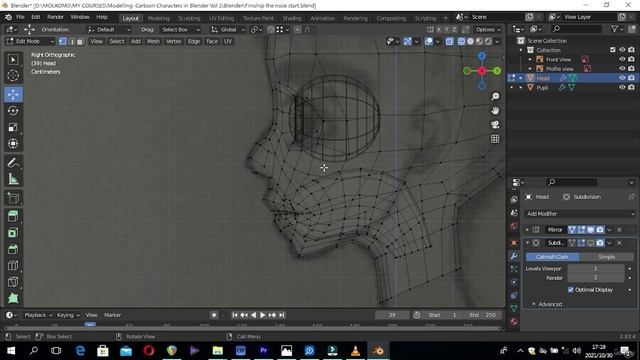The image size is (640, 360).
Task: Switch to Sculpting workspace tab
Action: pyautogui.click(x=189, y=18)
